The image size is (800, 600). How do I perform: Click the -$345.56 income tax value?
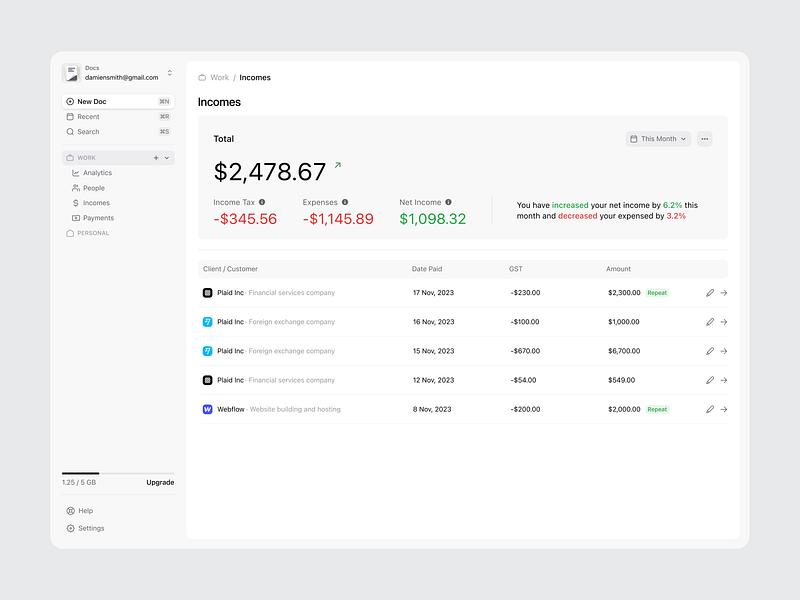(x=245, y=219)
